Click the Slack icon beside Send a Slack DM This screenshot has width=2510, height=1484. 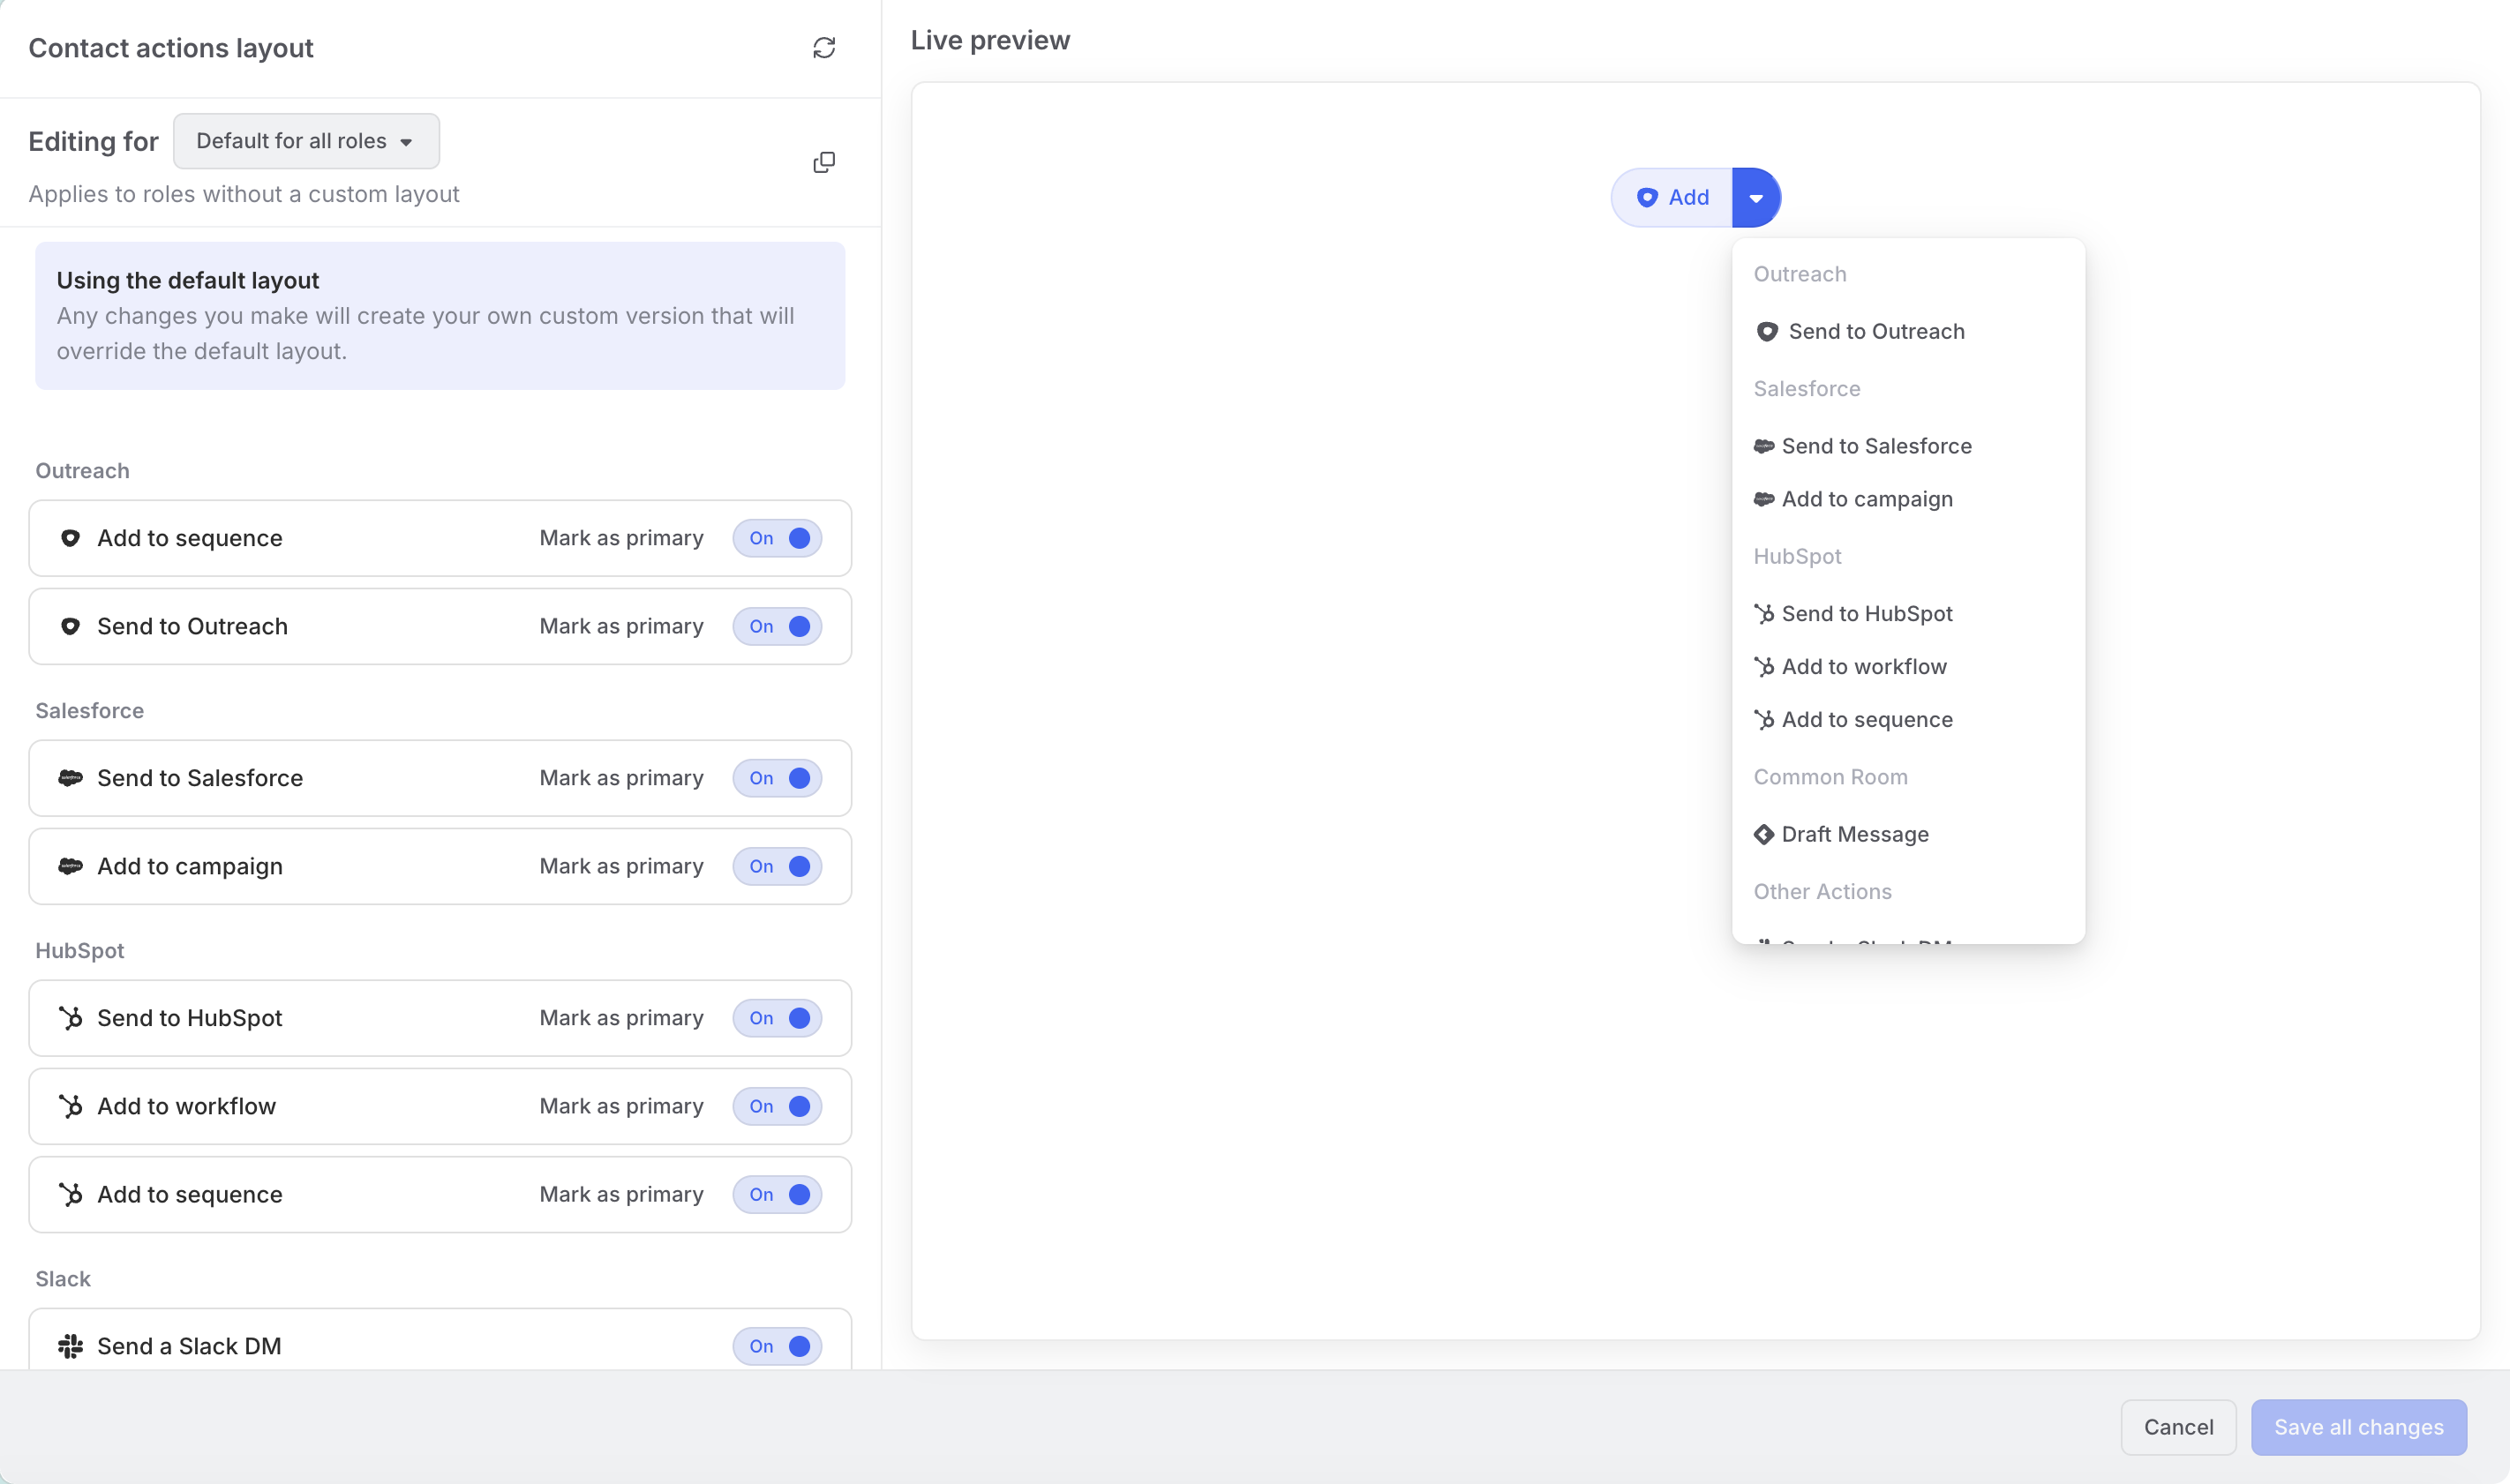[70, 1346]
